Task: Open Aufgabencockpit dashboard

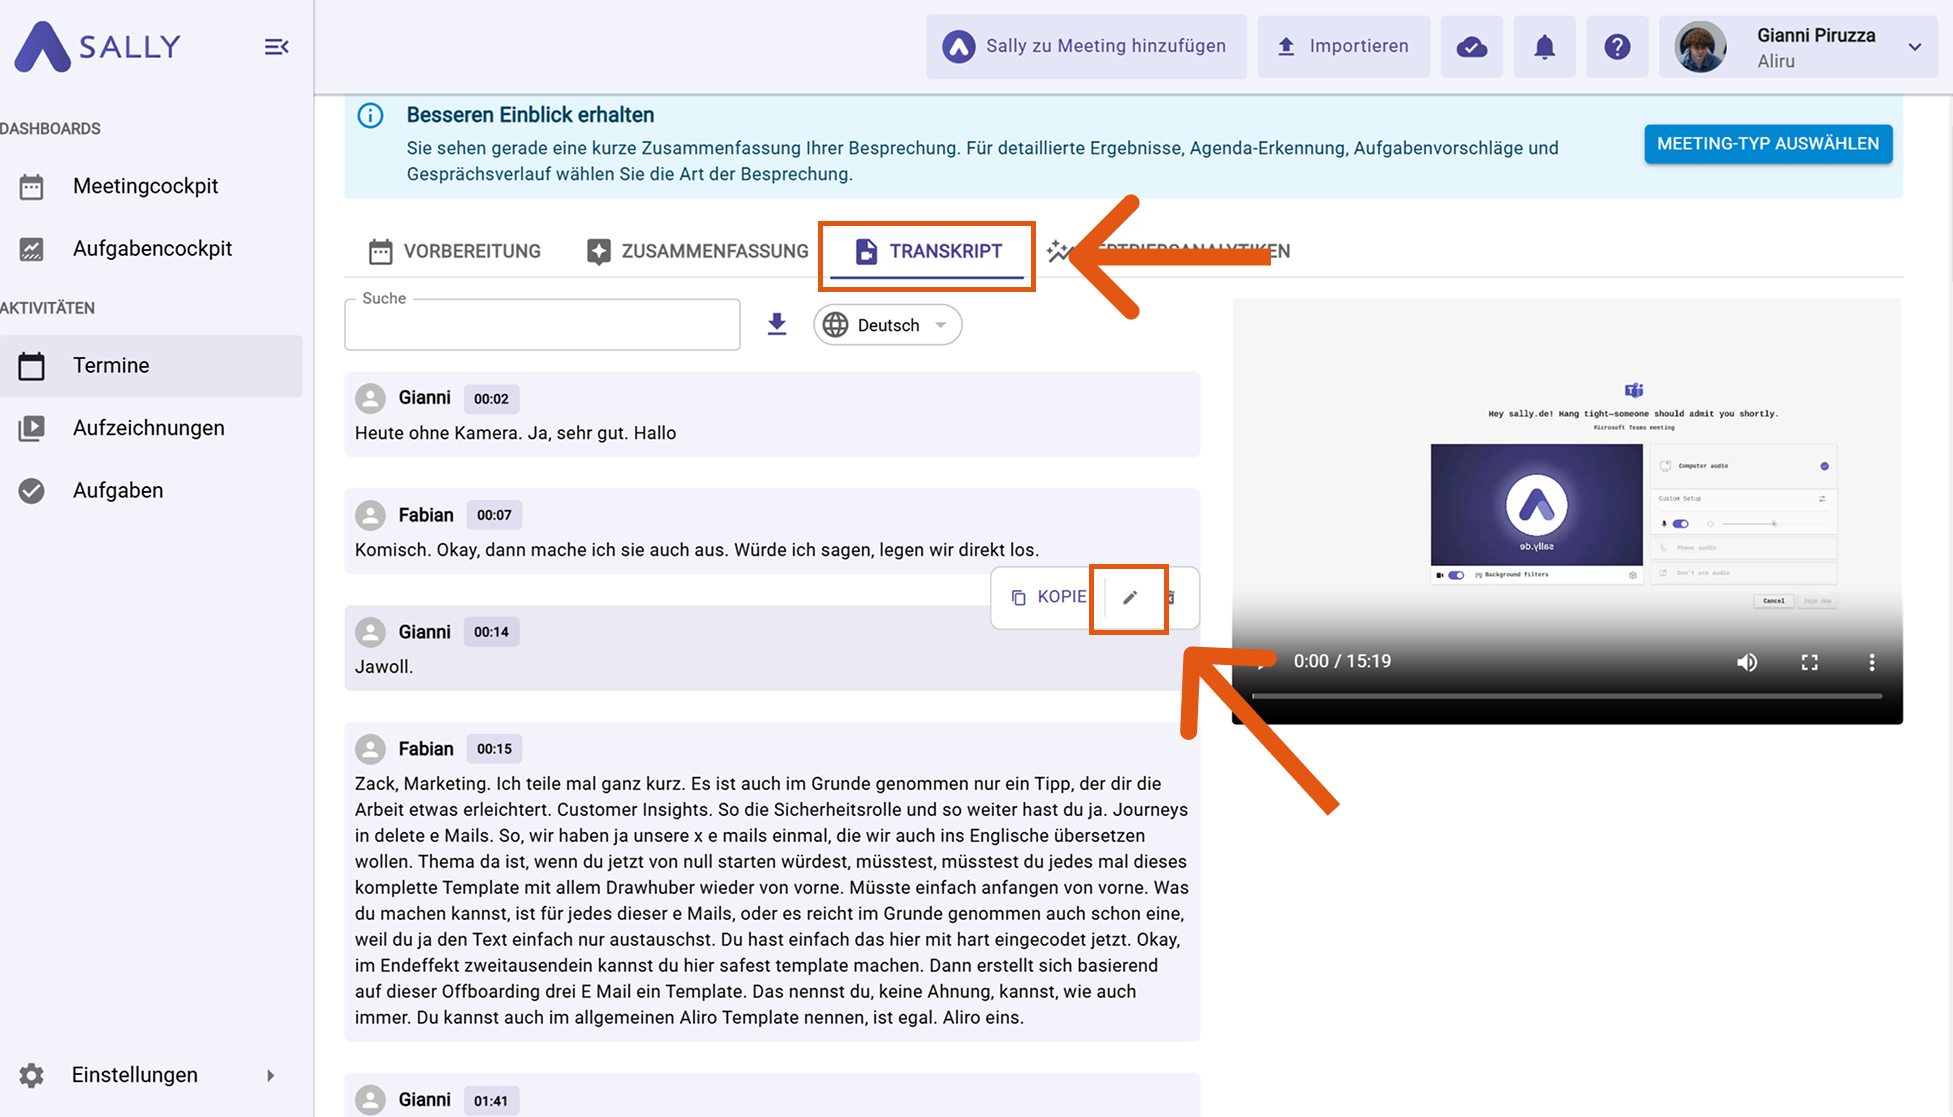Action: [x=152, y=248]
